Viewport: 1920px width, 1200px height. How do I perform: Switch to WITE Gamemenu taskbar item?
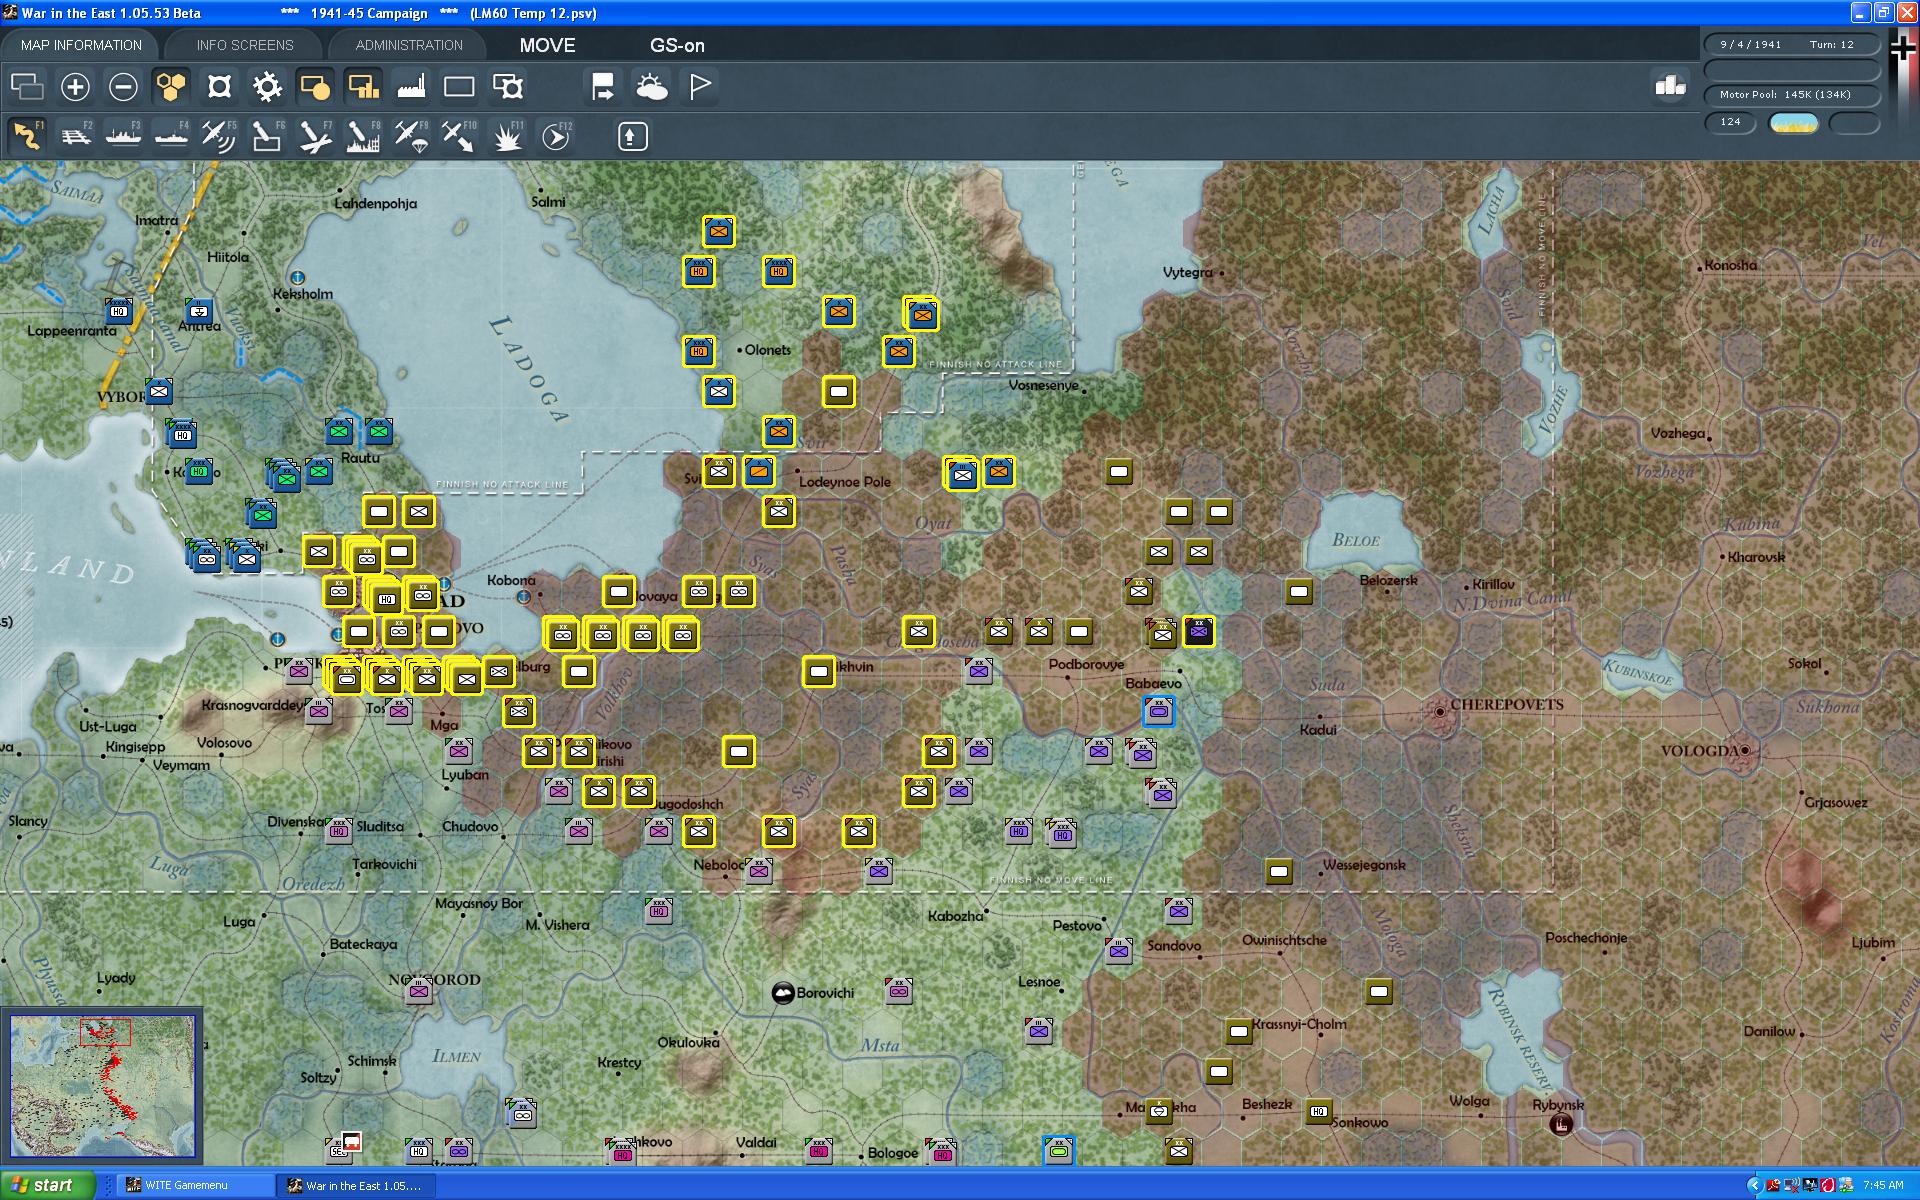(196, 1185)
